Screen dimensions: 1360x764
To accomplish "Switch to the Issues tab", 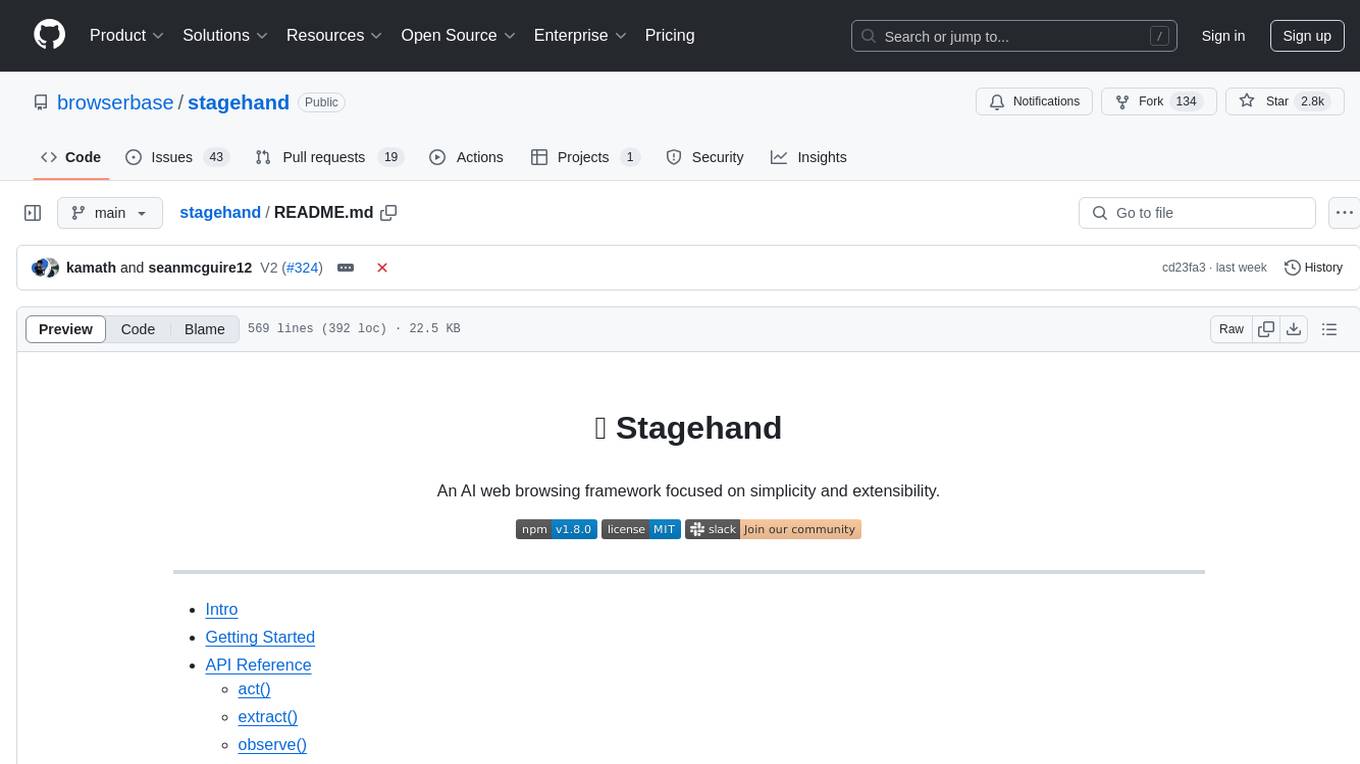I will (177, 157).
